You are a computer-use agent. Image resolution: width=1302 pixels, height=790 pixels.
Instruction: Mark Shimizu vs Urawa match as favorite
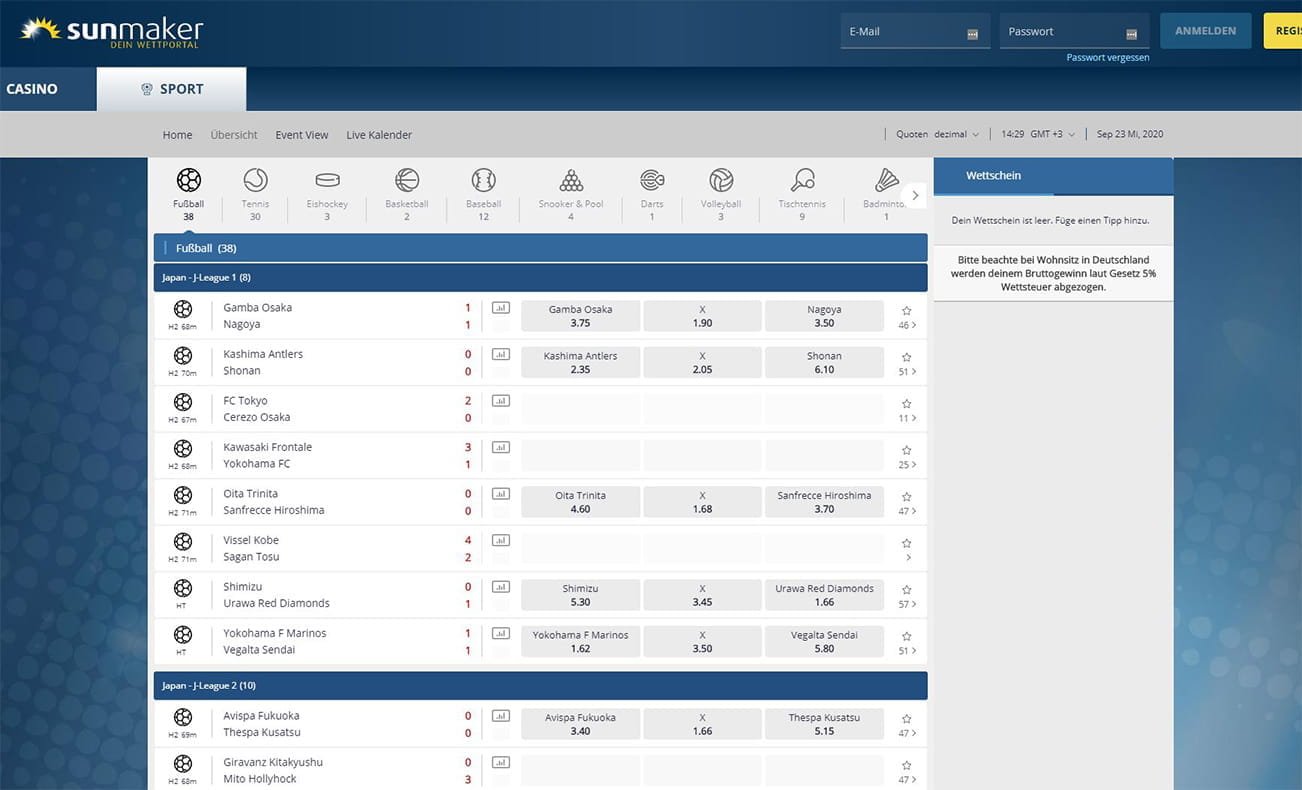coord(907,590)
